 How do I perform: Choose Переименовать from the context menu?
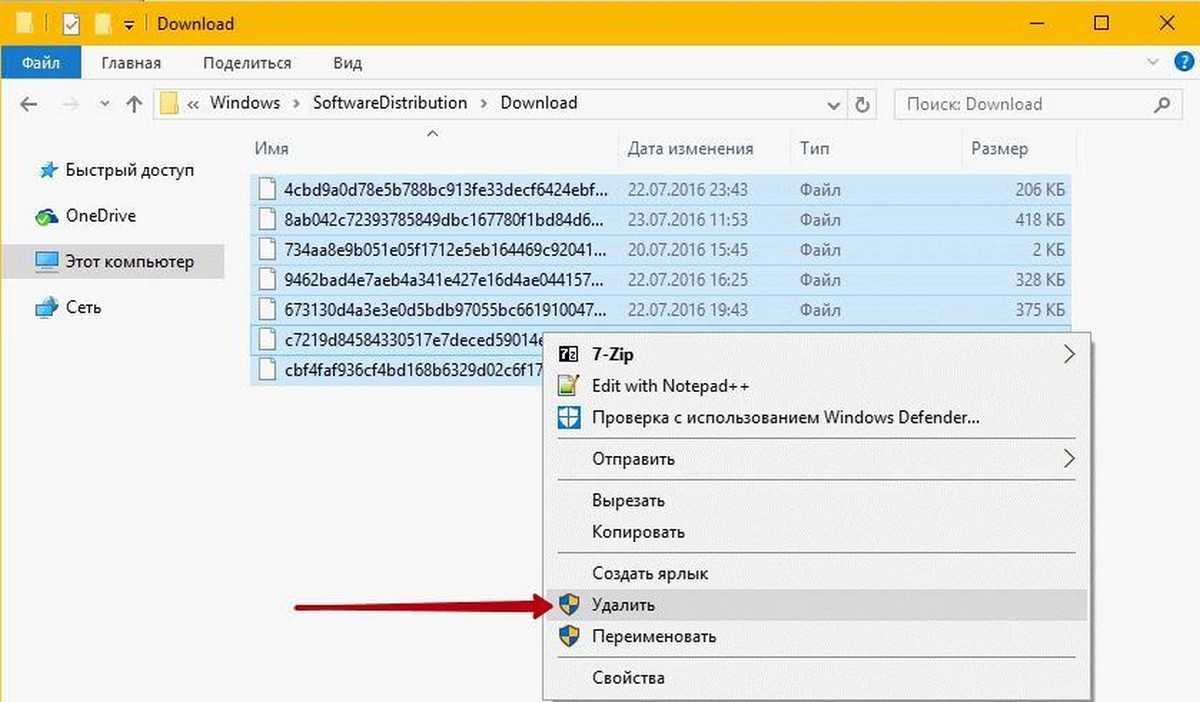pyautogui.click(x=653, y=636)
